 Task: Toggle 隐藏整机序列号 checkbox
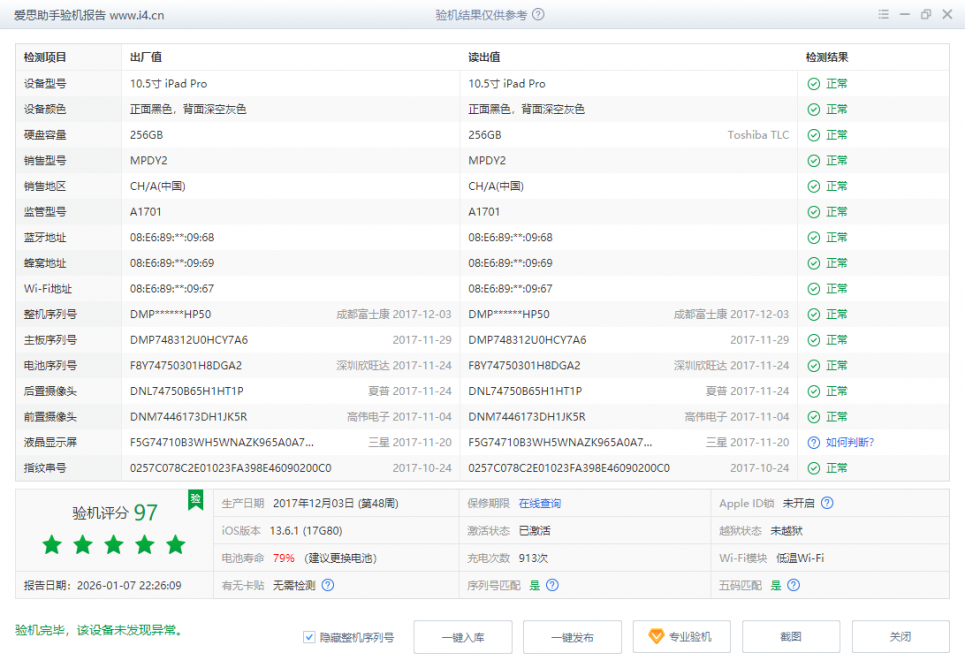coord(309,637)
